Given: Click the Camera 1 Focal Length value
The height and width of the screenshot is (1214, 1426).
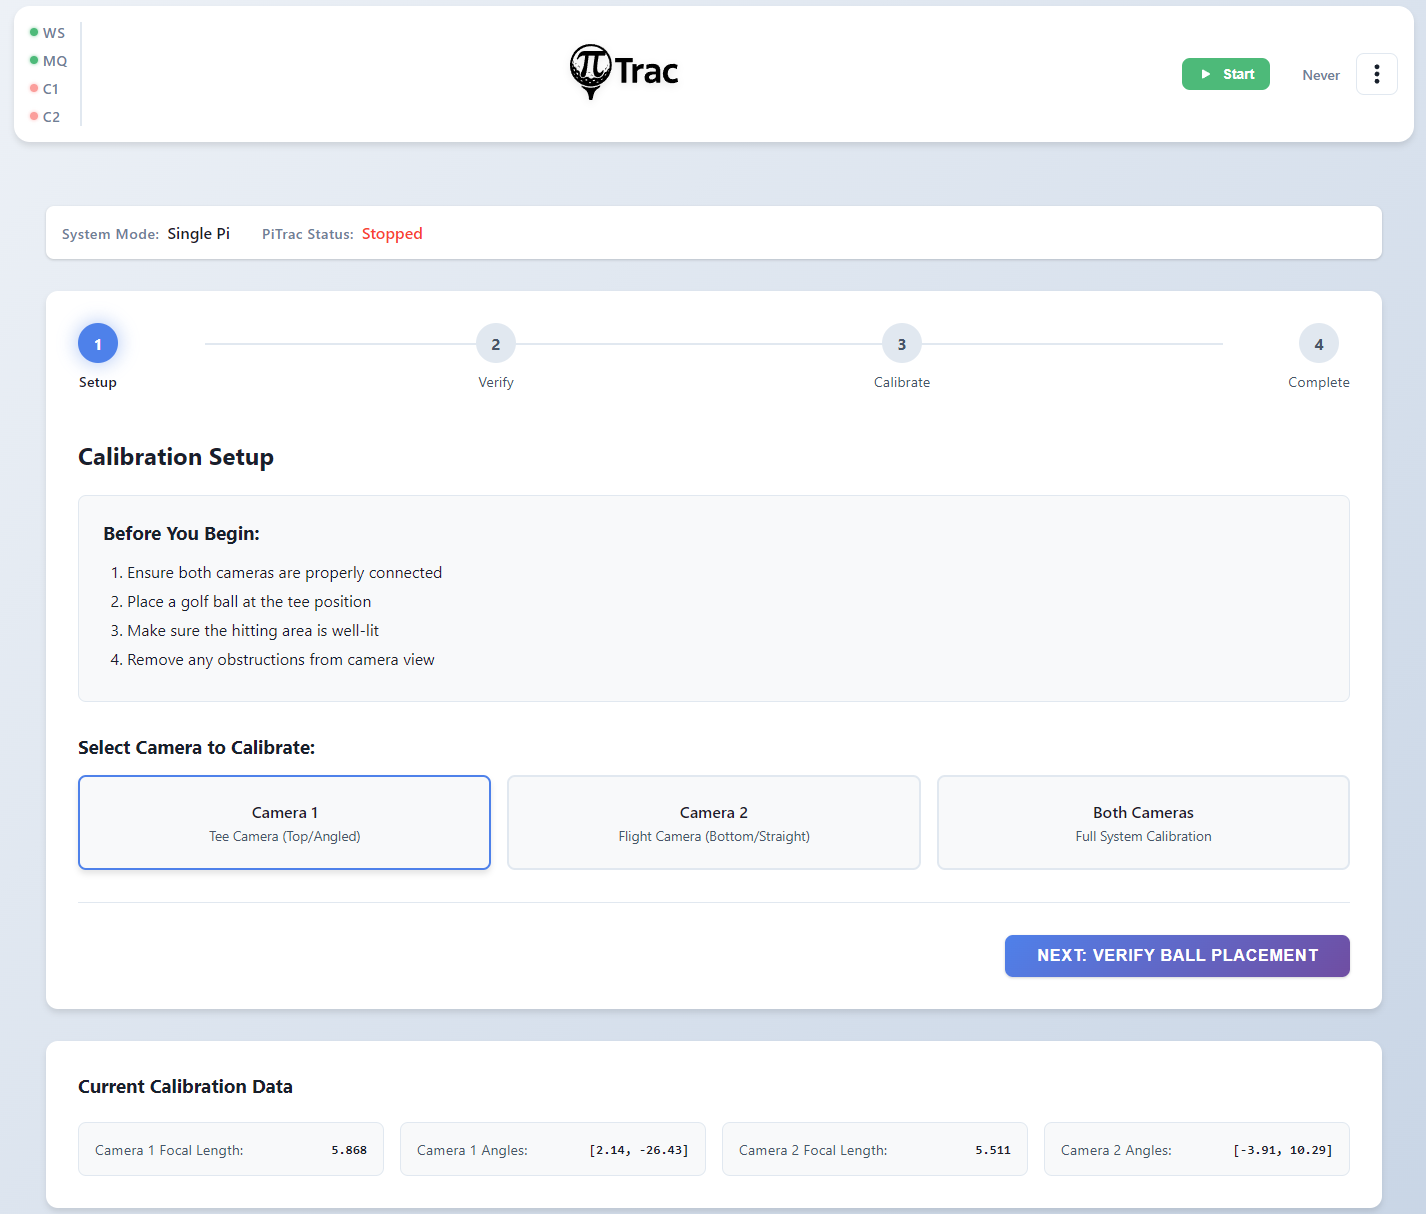Looking at the screenshot, I should click(349, 1150).
